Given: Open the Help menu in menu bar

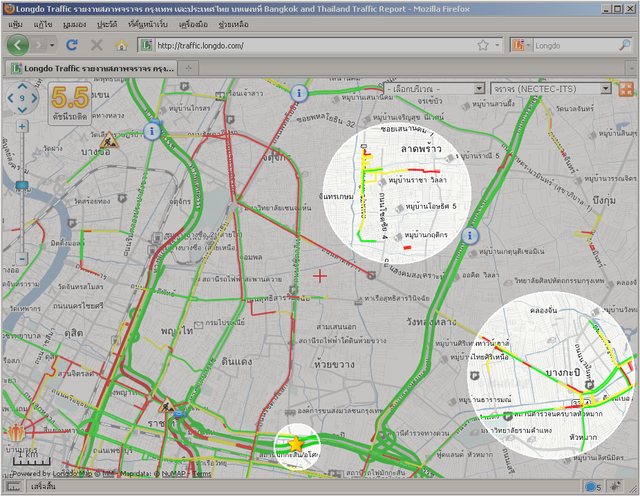Looking at the screenshot, I should [x=233, y=24].
